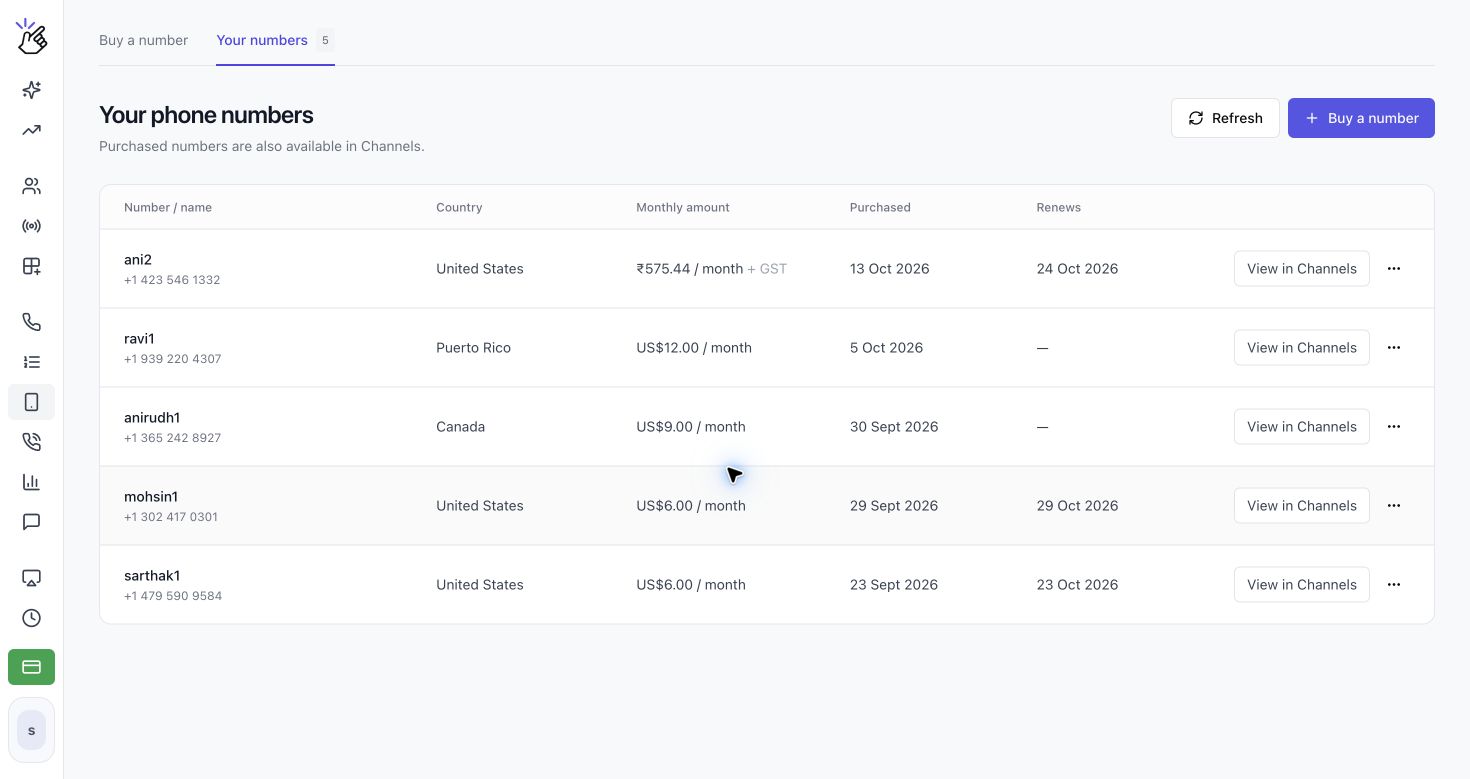This screenshot has height=779, width=1470.
Task: Click the anirudh1 number name
Action: pos(152,418)
